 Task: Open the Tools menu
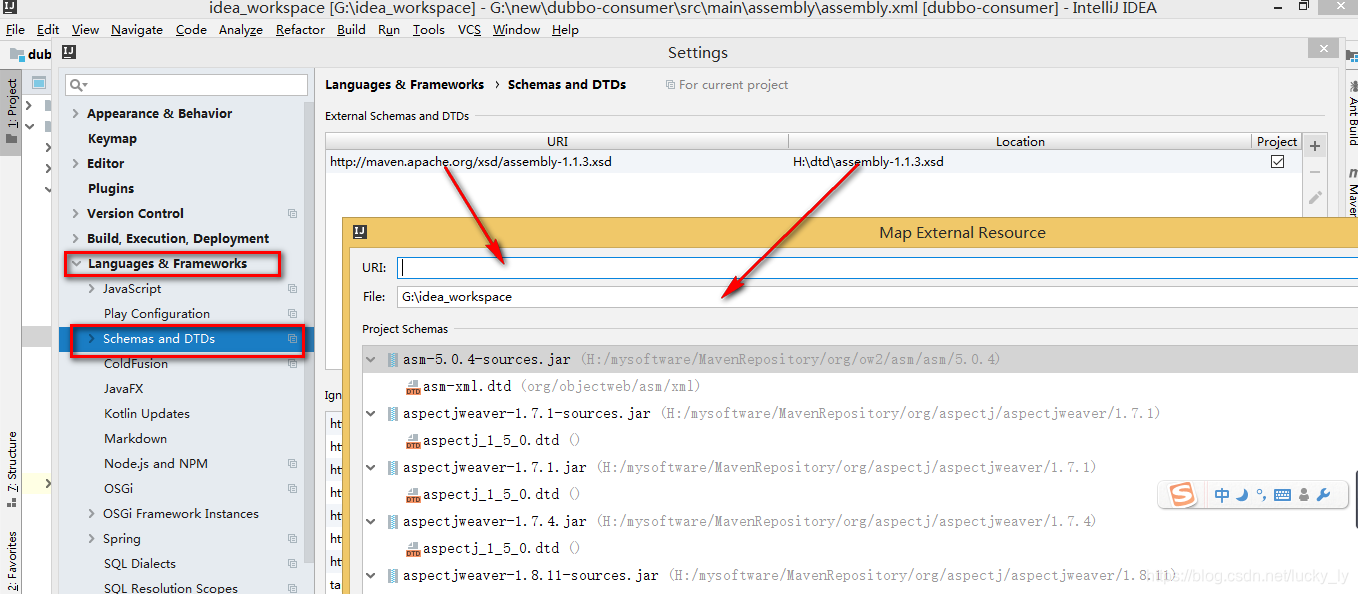click(x=428, y=30)
